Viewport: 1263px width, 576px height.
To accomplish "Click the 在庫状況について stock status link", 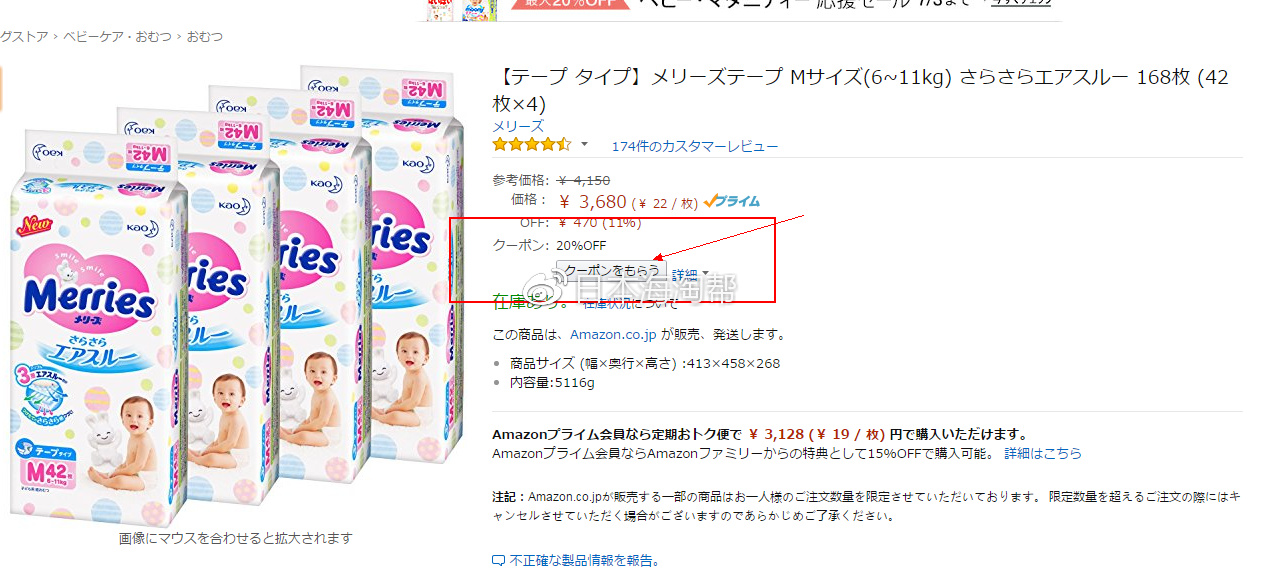I will point(630,303).
